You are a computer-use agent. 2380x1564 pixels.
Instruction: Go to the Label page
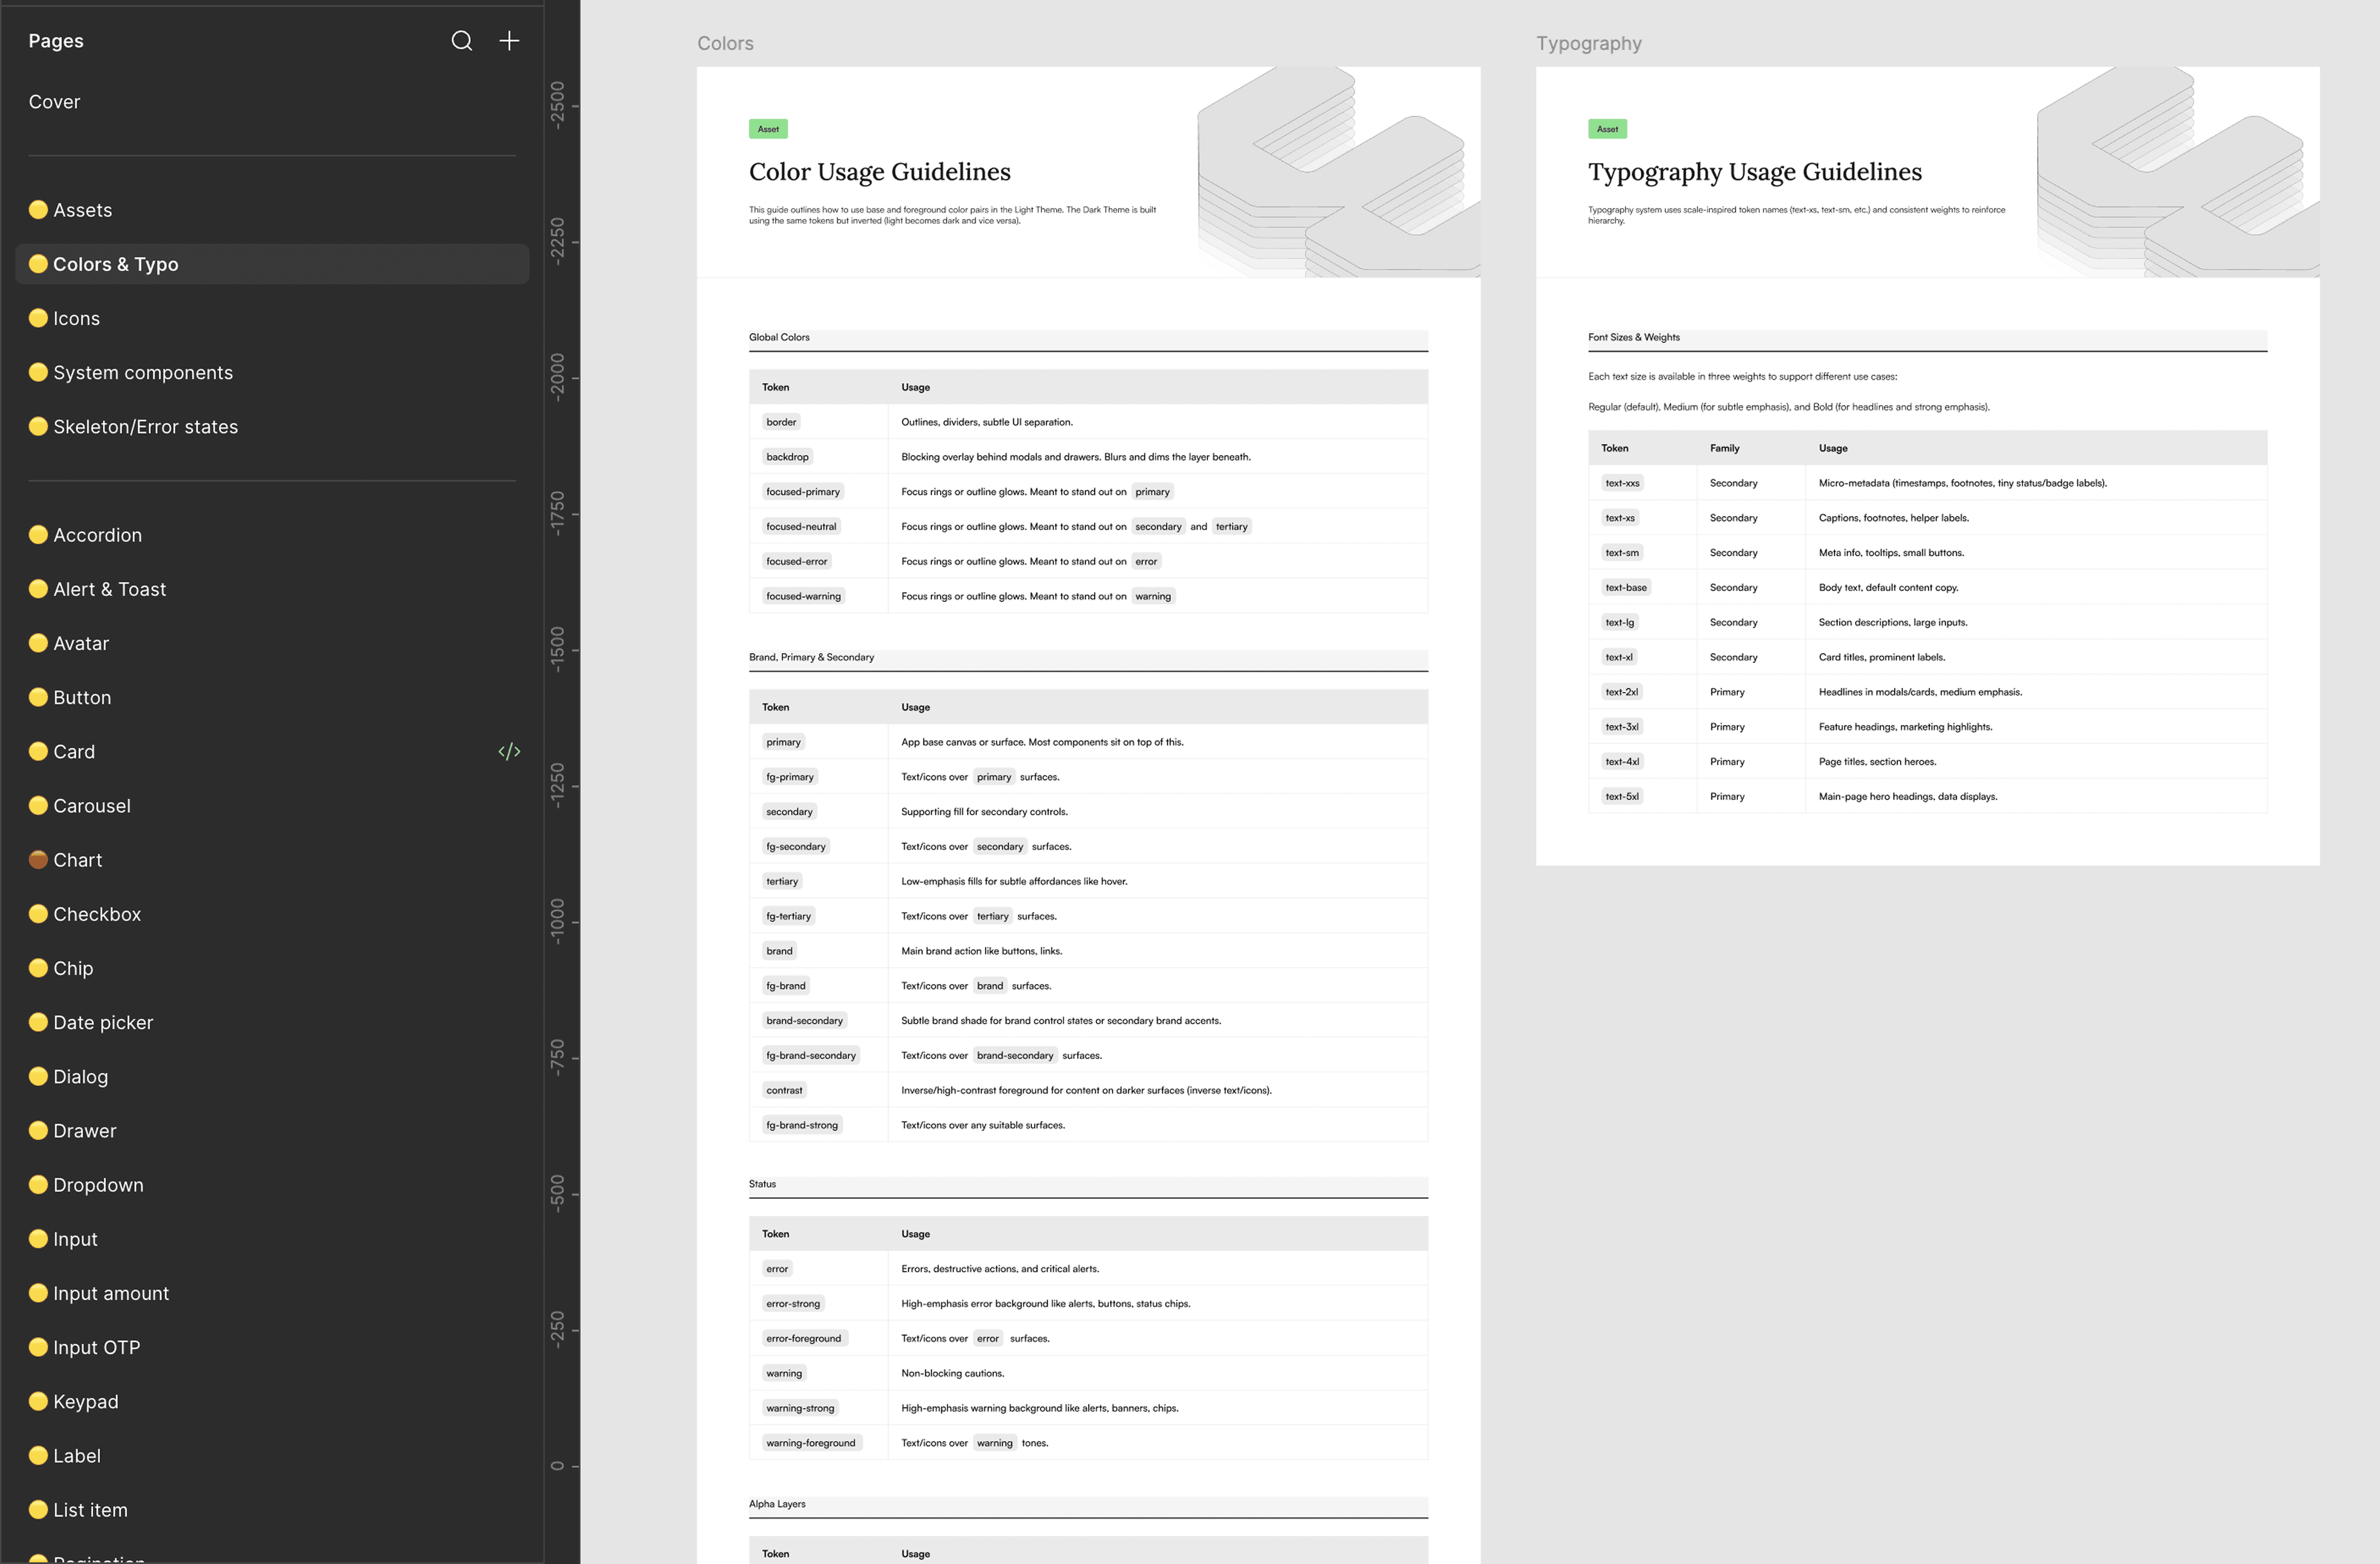[272, 1456]
